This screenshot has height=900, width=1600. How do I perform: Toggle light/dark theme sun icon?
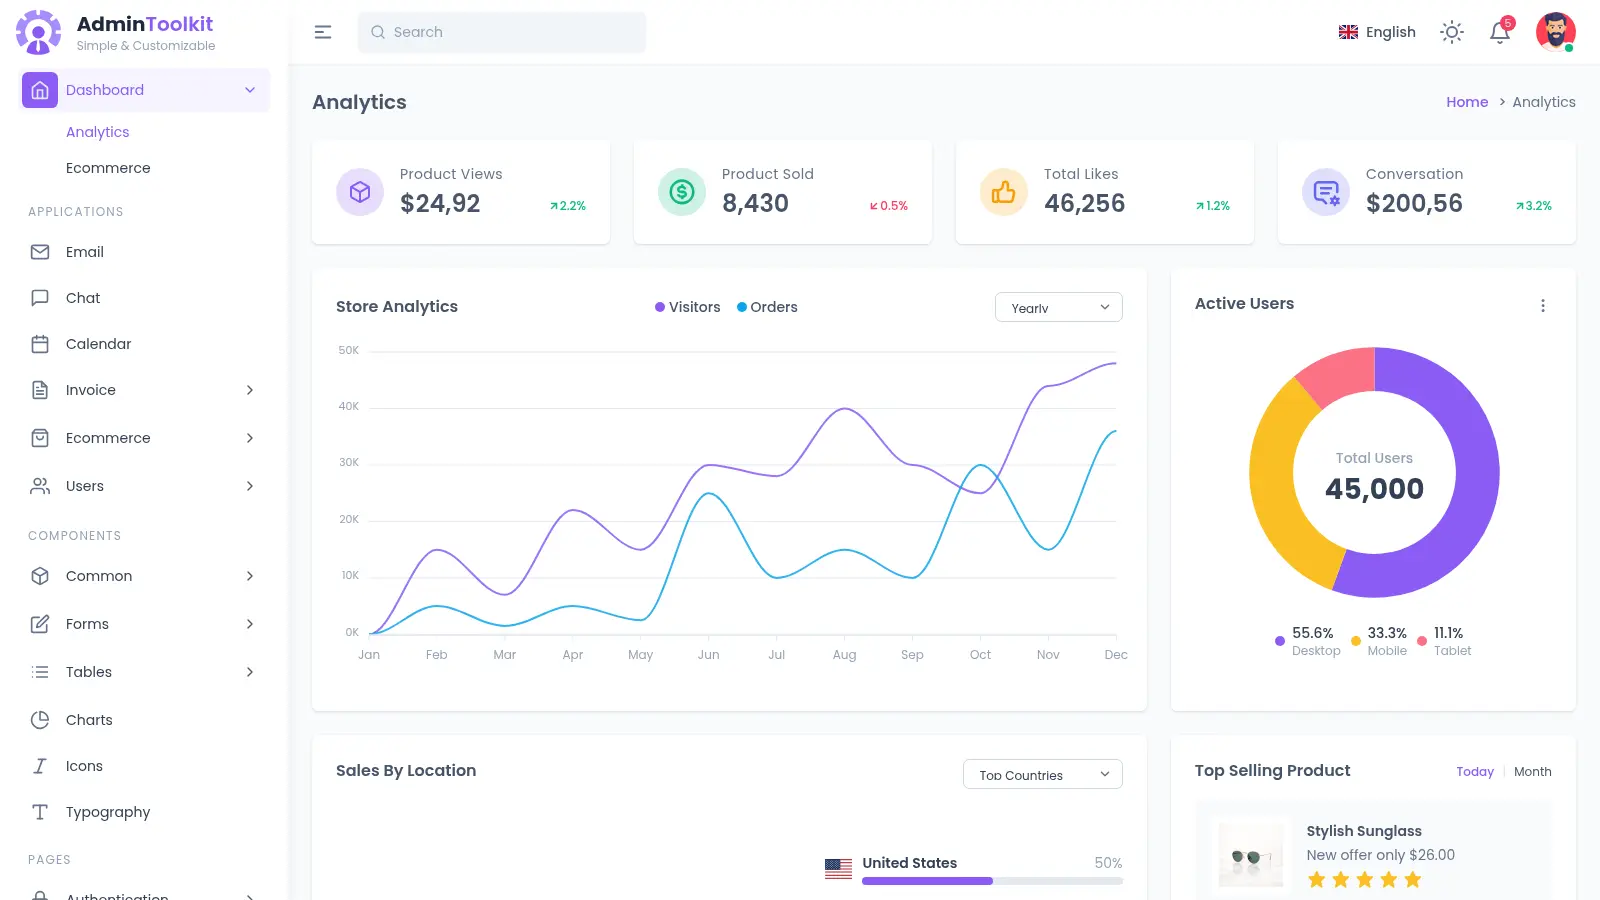point(1452,32)
